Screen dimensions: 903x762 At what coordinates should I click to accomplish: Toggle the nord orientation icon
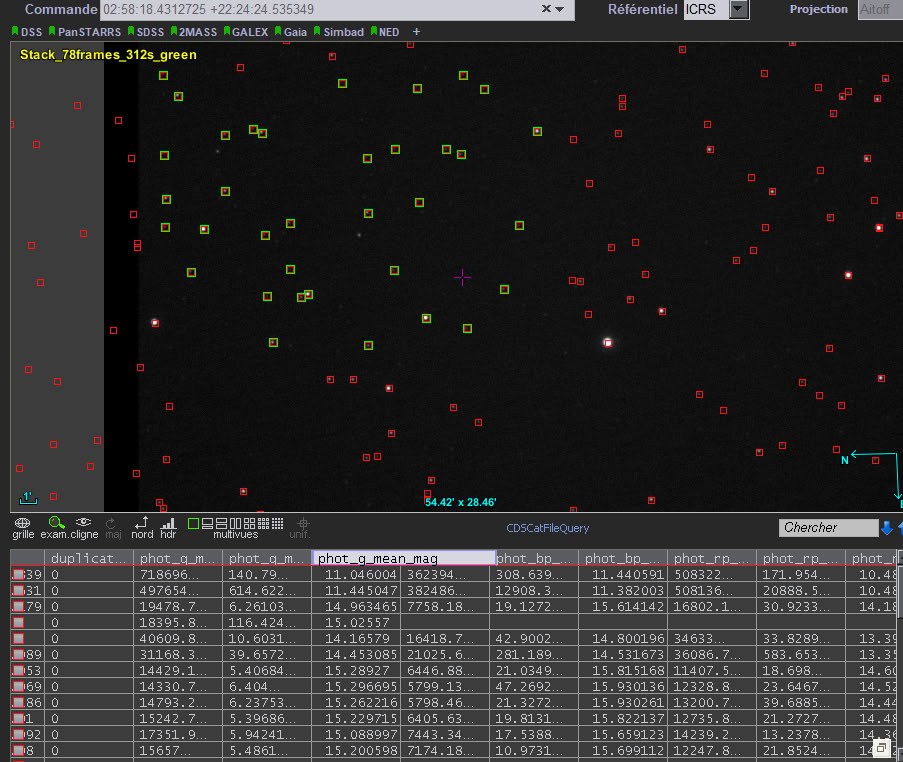tap(141, 522)
